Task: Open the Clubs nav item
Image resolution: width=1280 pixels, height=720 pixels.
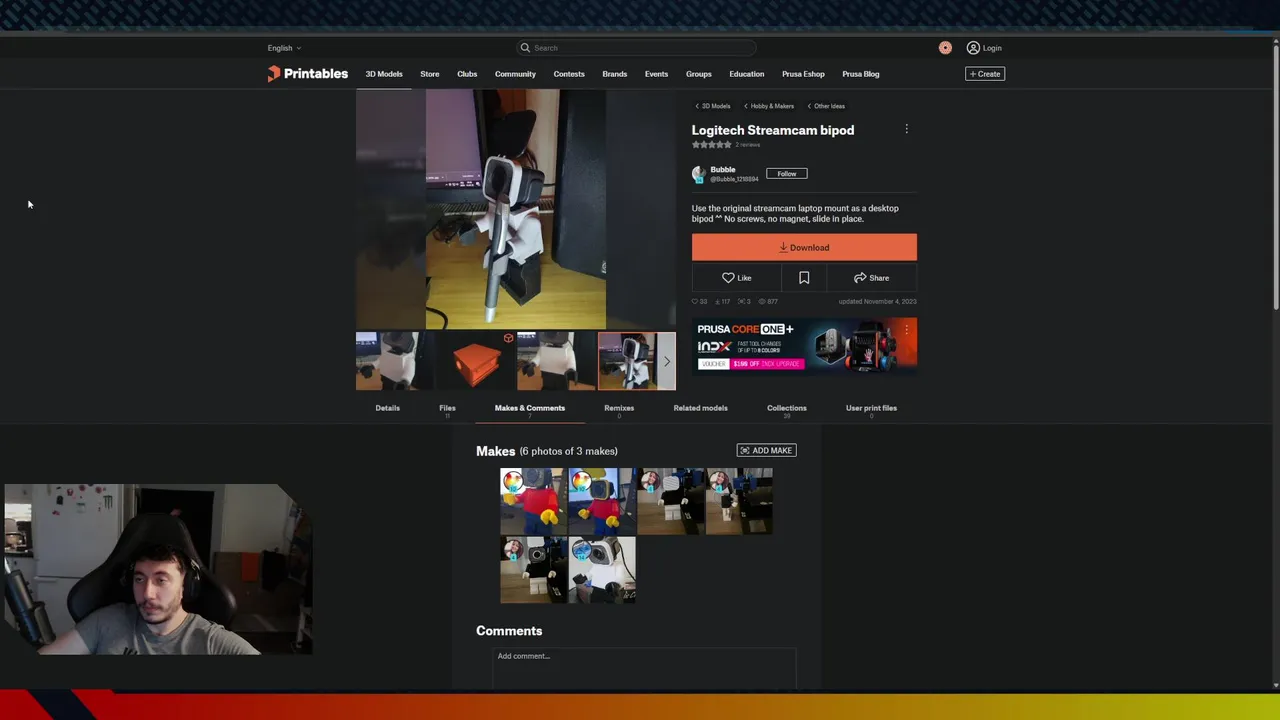Action: 467,74
